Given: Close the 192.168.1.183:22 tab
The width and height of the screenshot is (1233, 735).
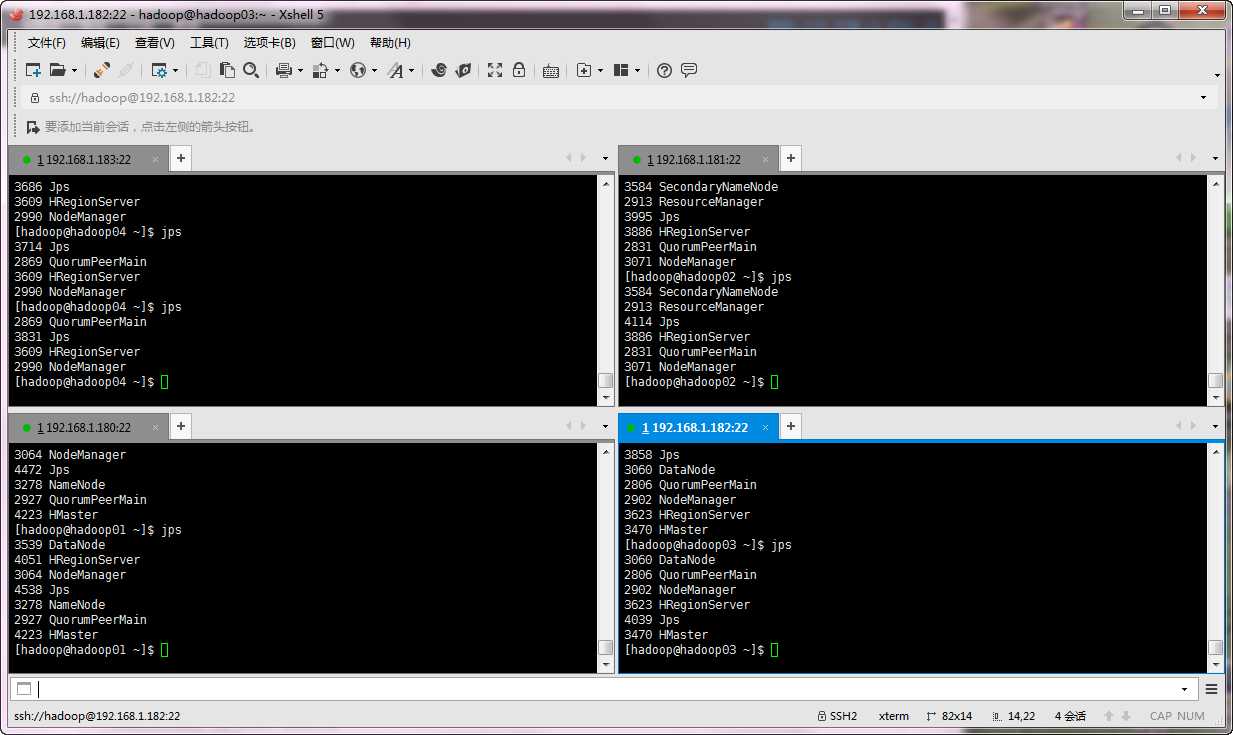Looking at the screenshot, I should click(x=155, y=160).
